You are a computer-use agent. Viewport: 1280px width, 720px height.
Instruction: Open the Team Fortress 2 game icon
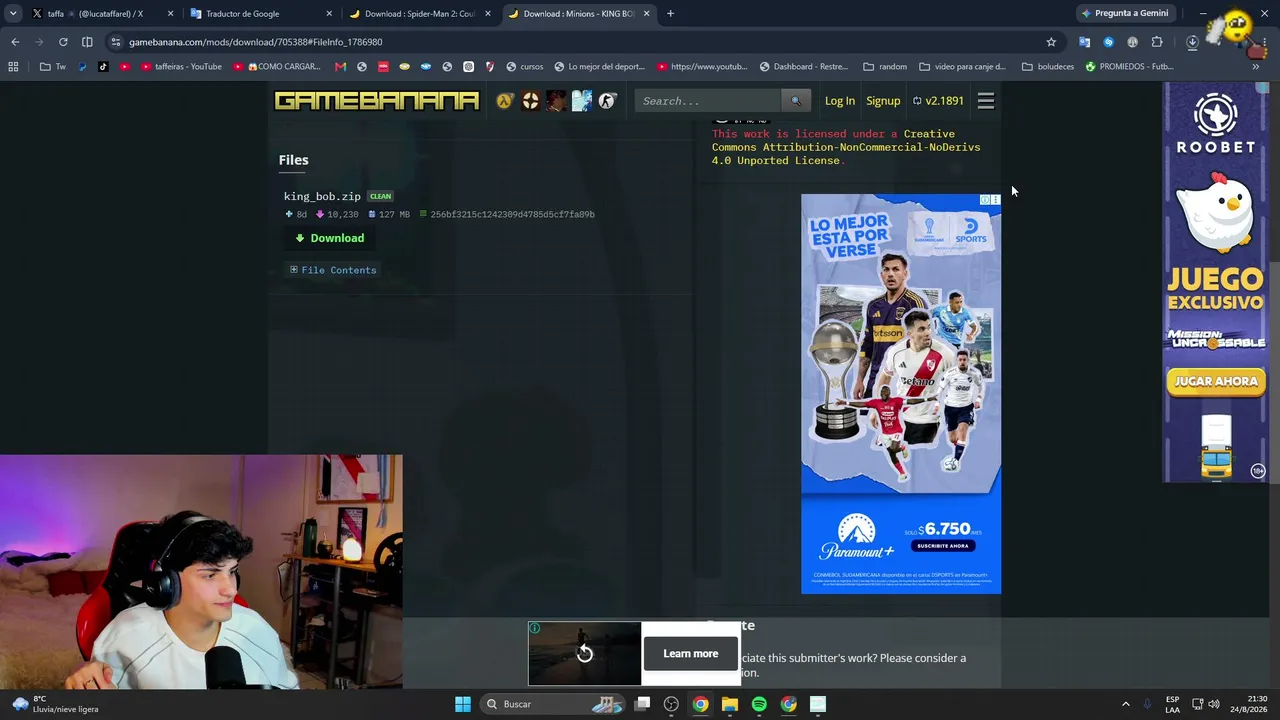[x=530, y=101]
